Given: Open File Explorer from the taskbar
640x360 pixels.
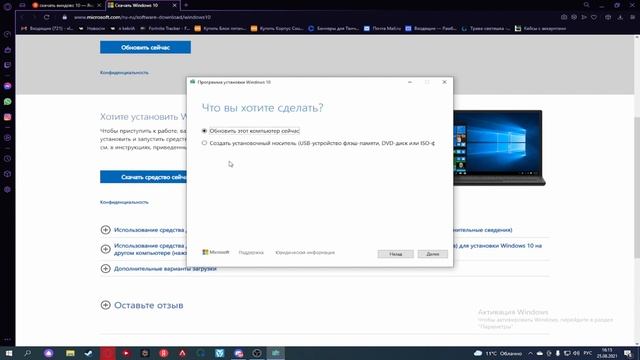Looking at the screenshot, I should (70, 353).
